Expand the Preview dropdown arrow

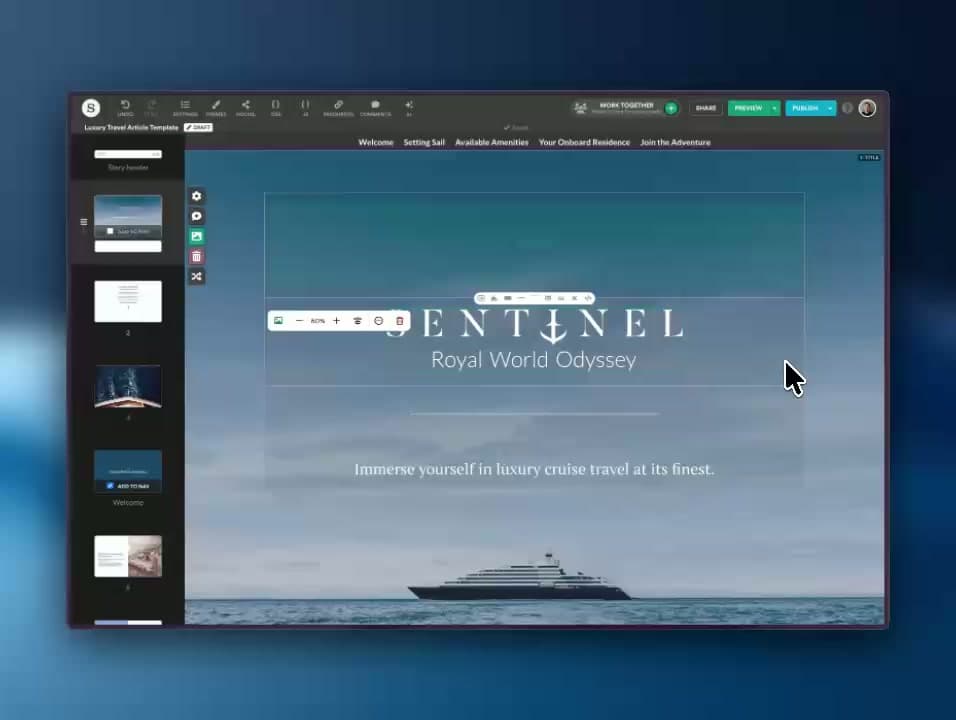coord(774,108)
